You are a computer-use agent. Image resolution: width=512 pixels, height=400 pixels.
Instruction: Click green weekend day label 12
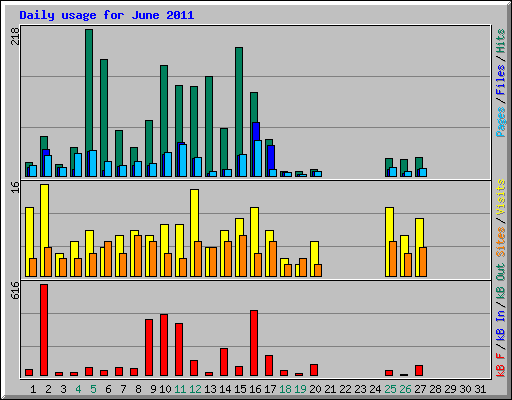pos(195,389)
